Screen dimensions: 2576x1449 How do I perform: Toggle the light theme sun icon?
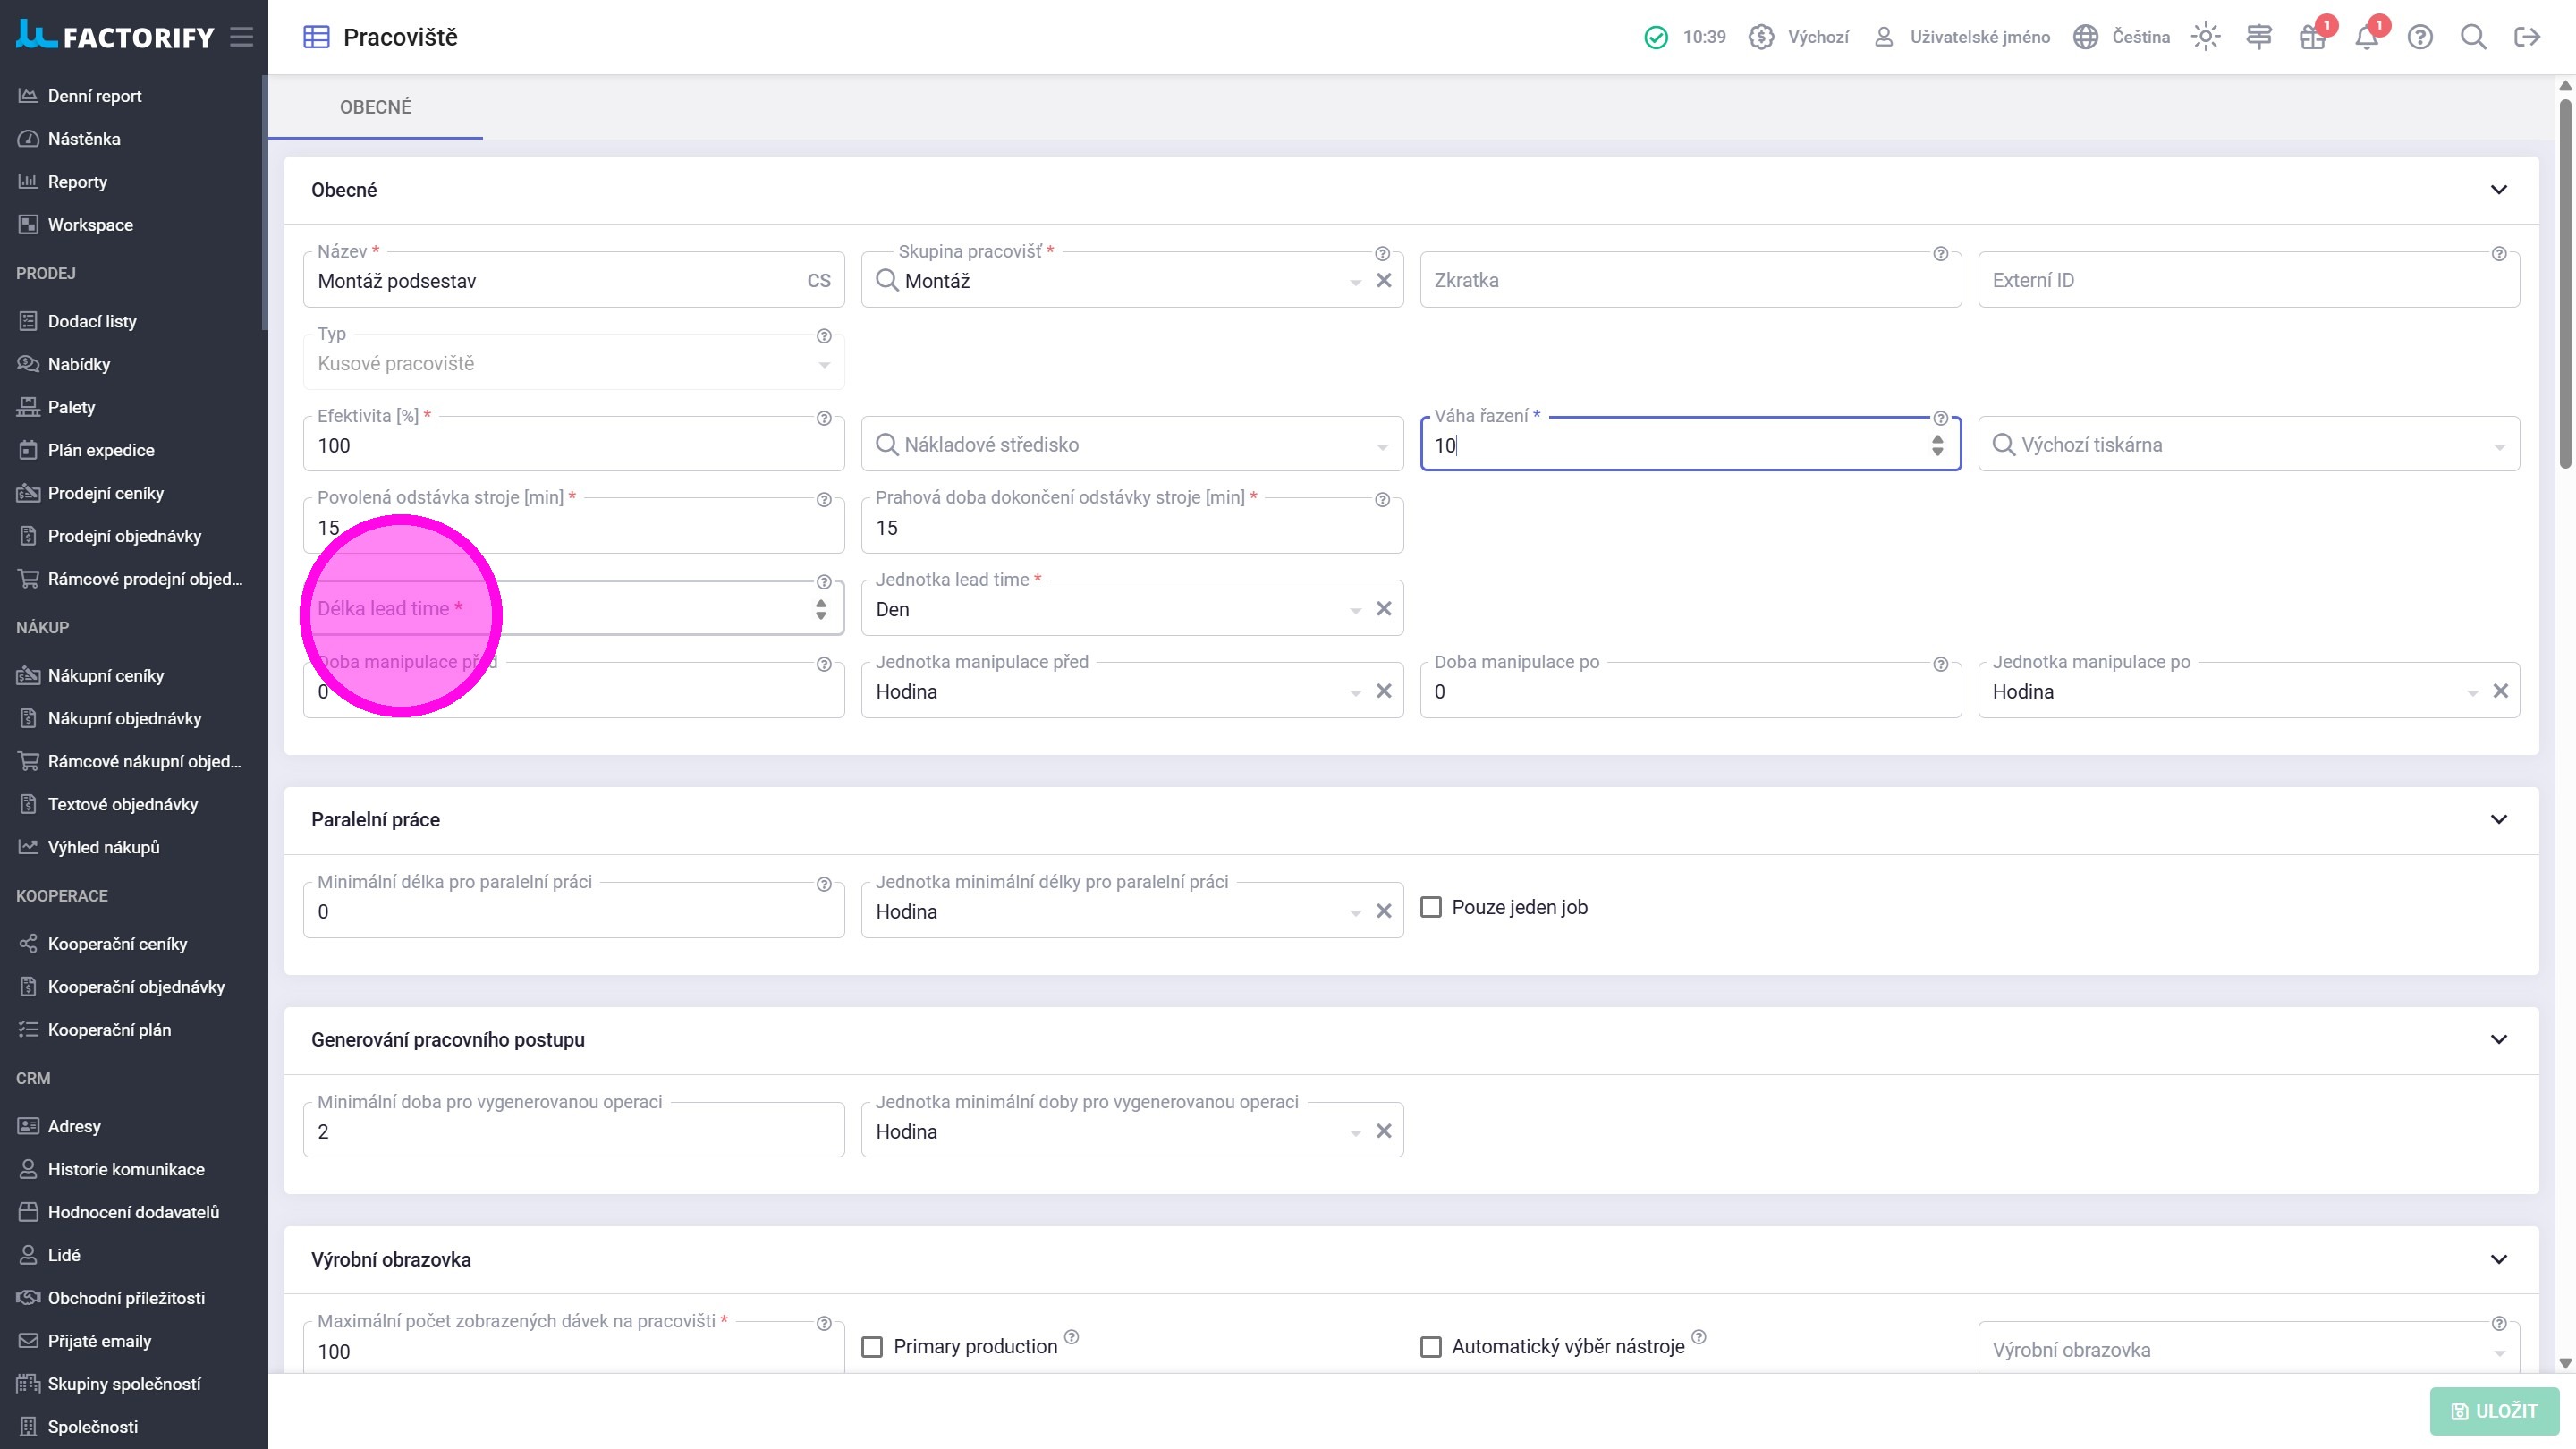pyautogui.click(x=2205, y=37)
